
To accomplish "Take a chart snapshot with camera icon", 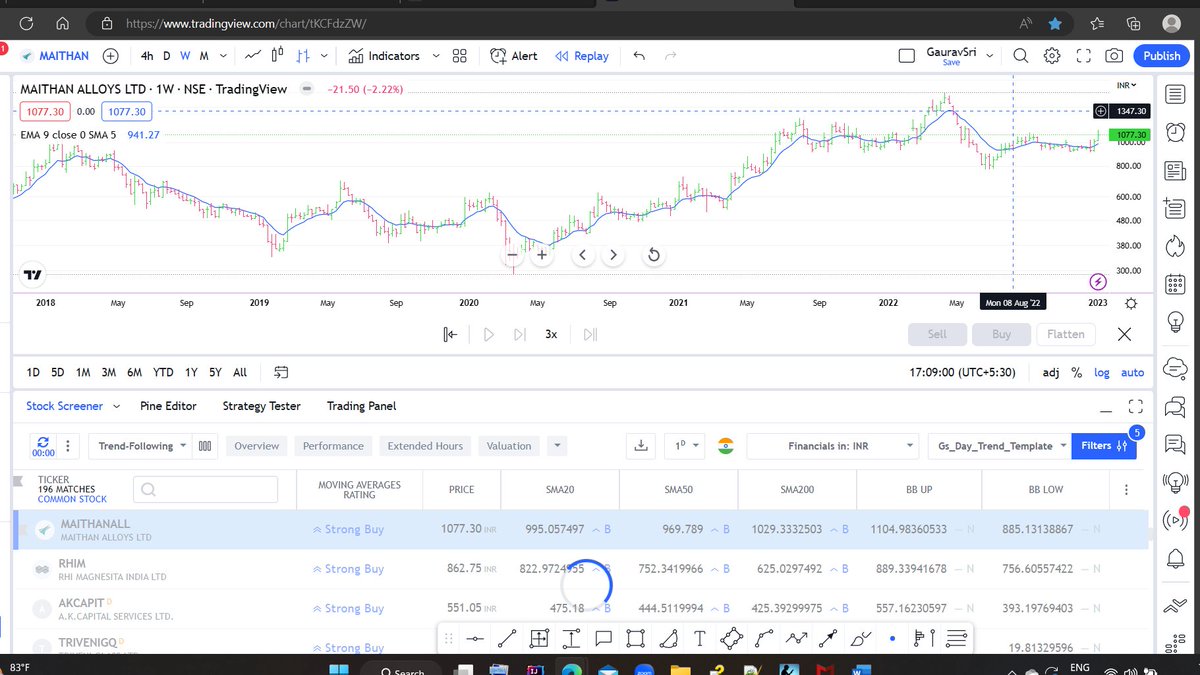I will click(1114, 56).
